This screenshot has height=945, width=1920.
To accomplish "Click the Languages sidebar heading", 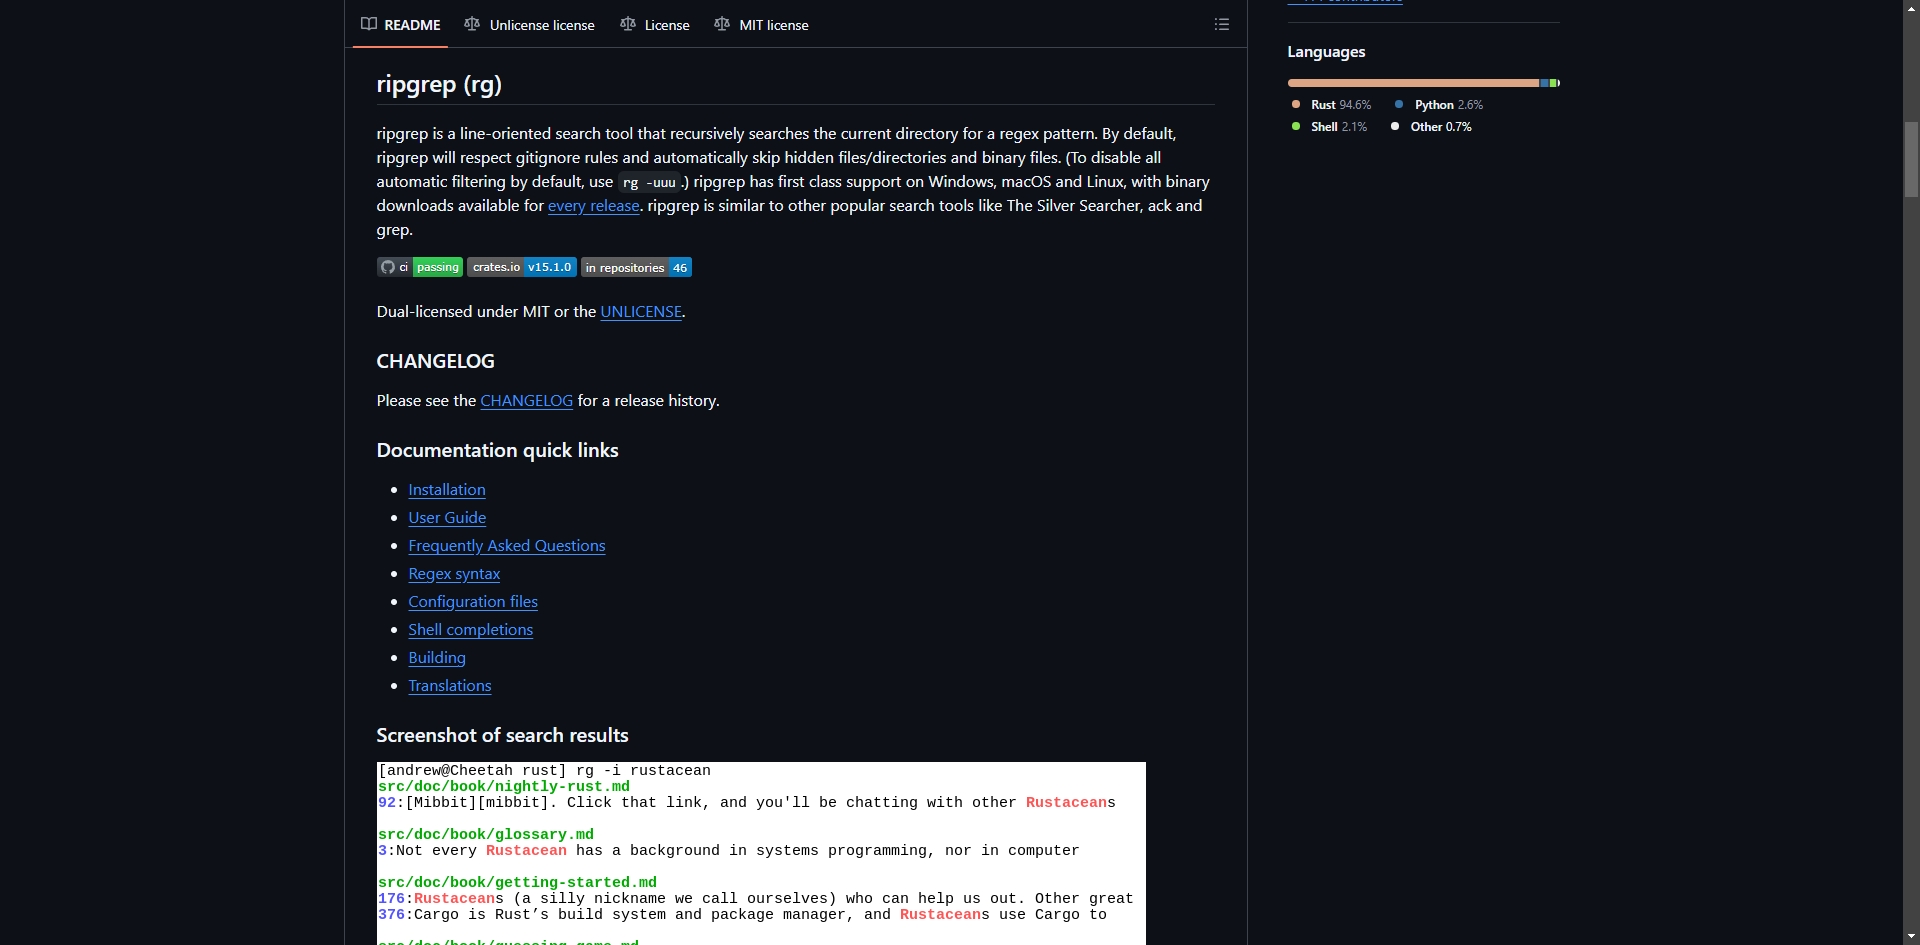I will [x=1326, y=51].
